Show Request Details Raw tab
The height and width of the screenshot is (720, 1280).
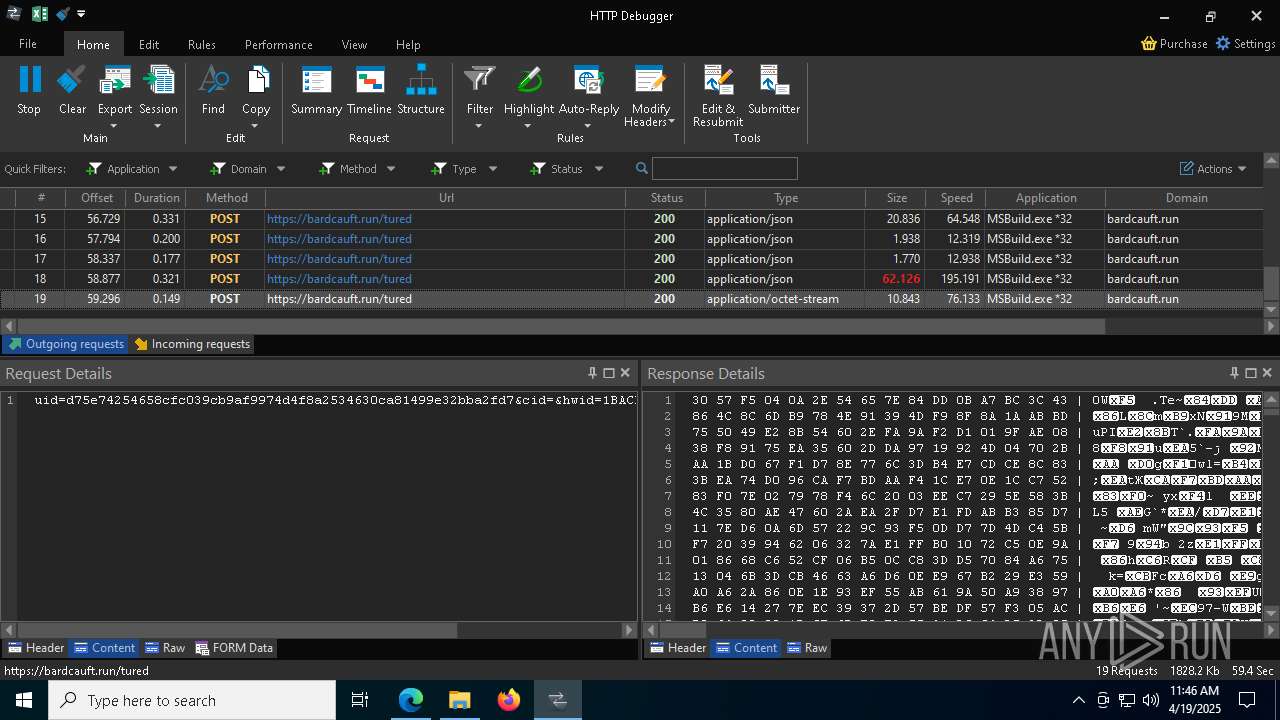coord(166,648)
